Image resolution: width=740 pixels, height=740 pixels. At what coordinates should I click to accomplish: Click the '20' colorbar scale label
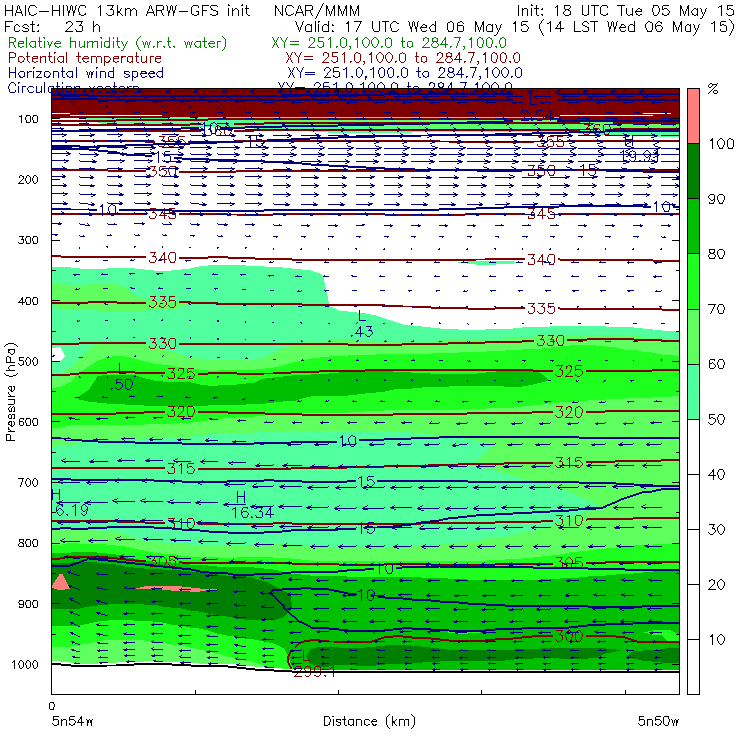(x=716, y=585)
